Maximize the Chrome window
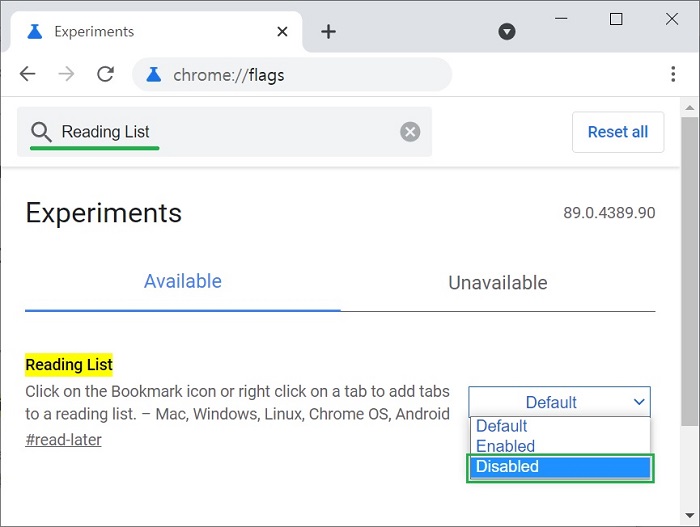The width and height of the screenshot is (700, 527). tap(616, 19)
